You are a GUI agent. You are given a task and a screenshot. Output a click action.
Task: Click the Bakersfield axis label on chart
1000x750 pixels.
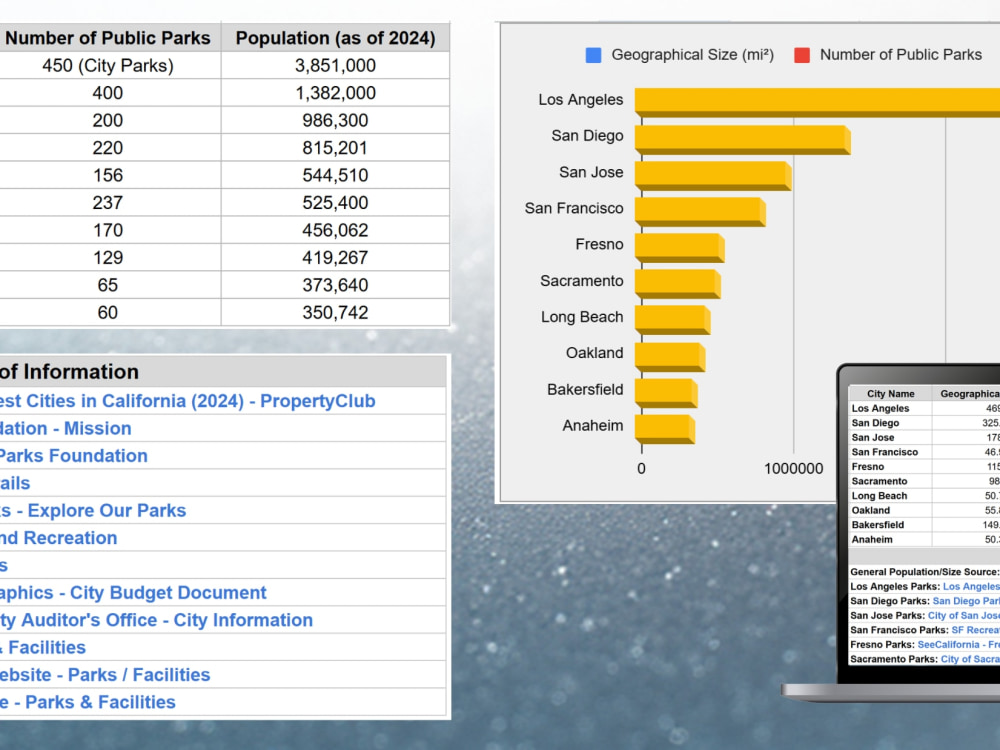point(585,390)
